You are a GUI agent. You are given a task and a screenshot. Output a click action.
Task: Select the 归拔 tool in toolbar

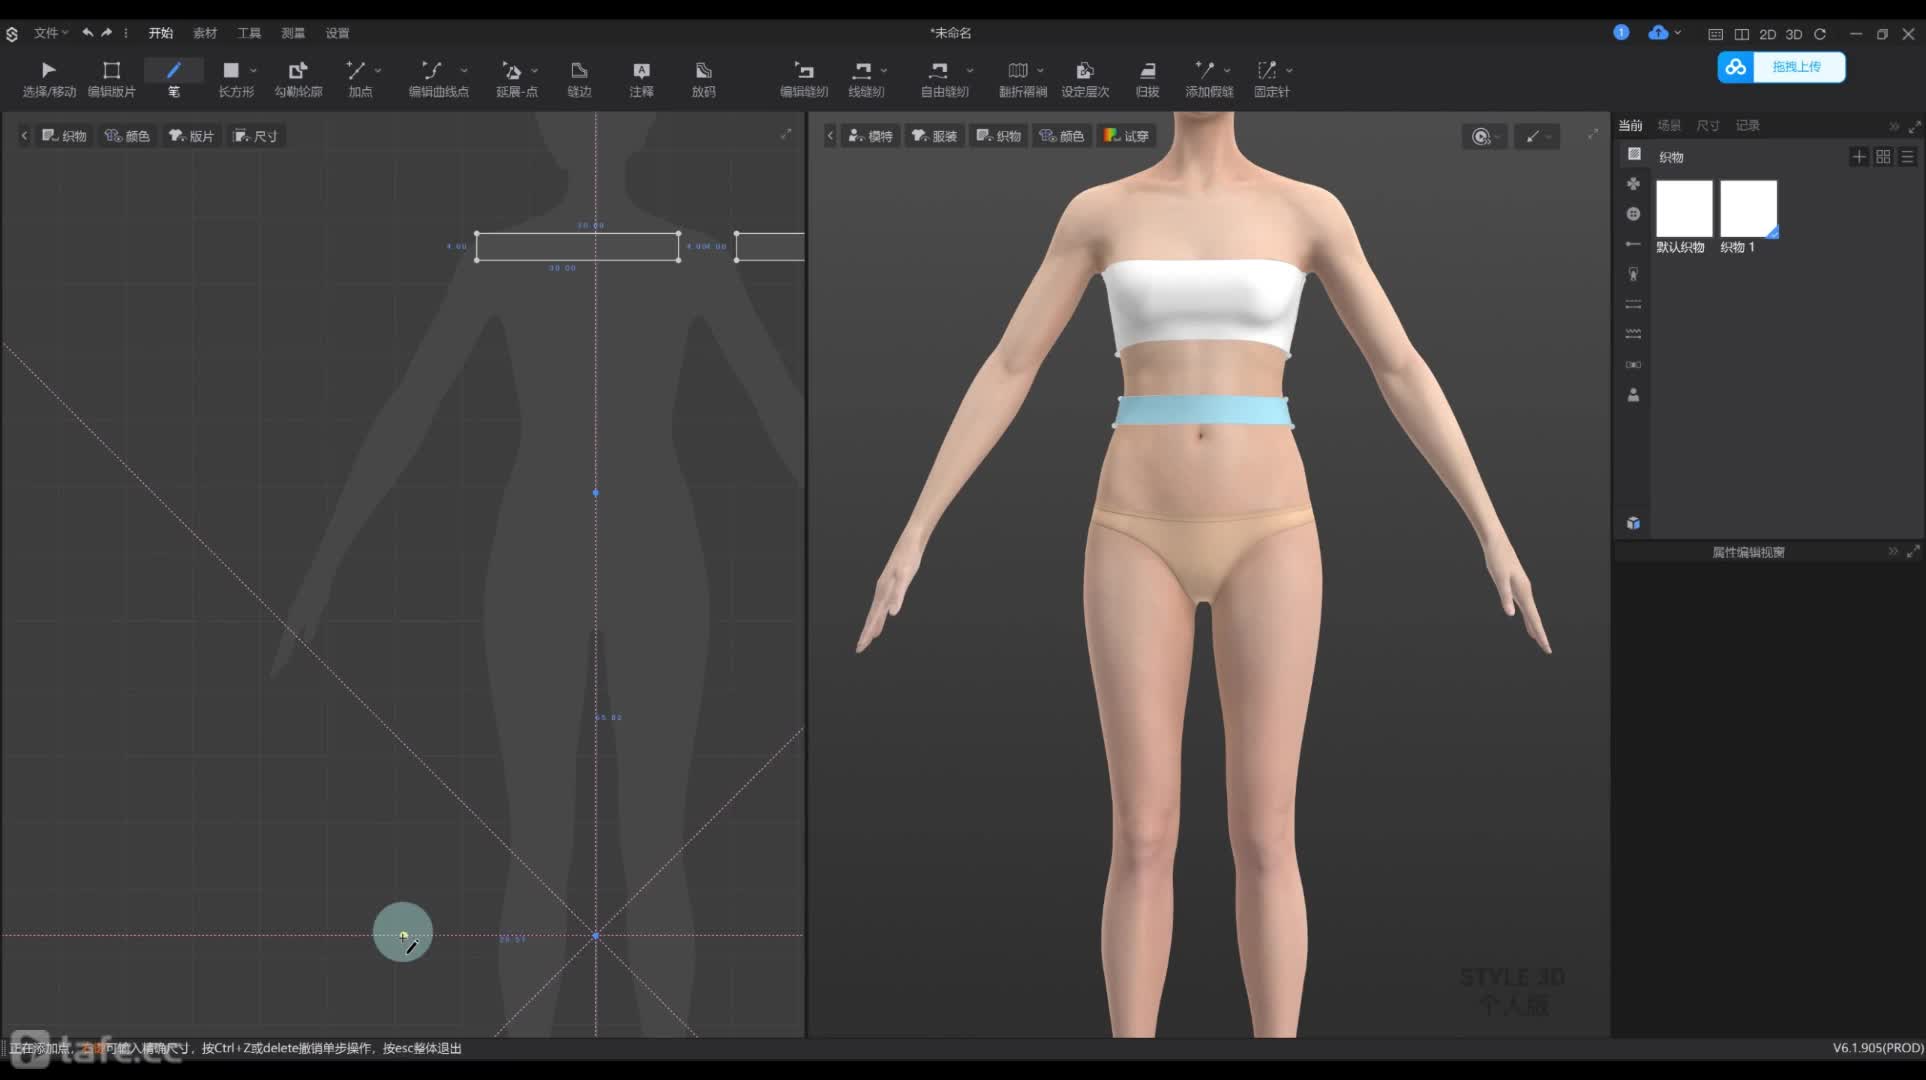click(x=1147, y=79)
